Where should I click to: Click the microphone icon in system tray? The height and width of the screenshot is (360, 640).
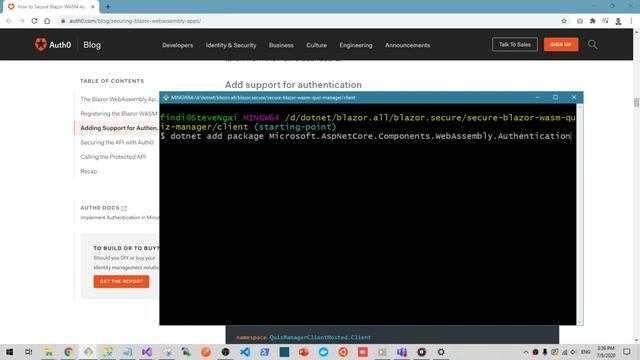[x=544, y=352]
